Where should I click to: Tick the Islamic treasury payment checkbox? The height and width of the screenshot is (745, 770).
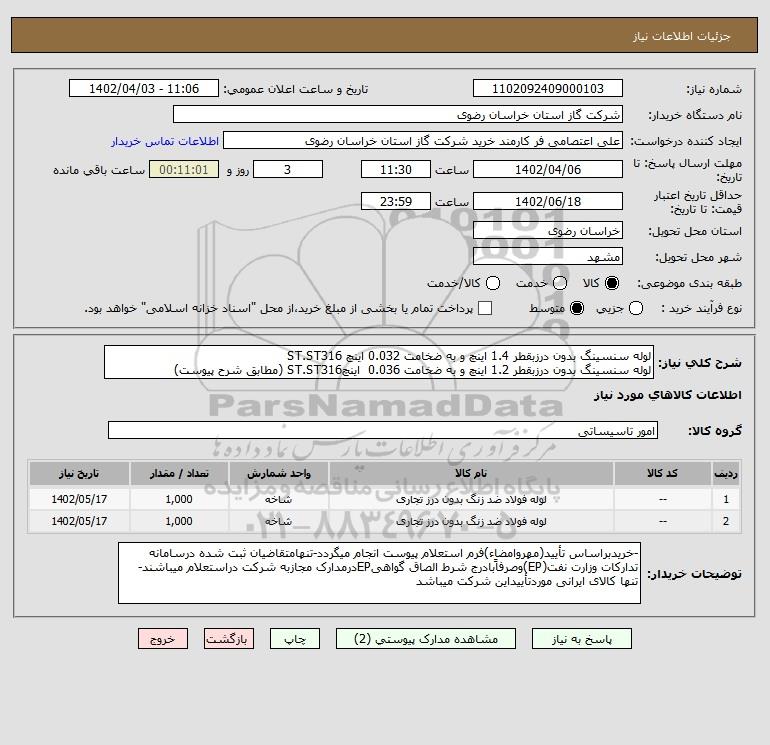(x=485, y=308)
